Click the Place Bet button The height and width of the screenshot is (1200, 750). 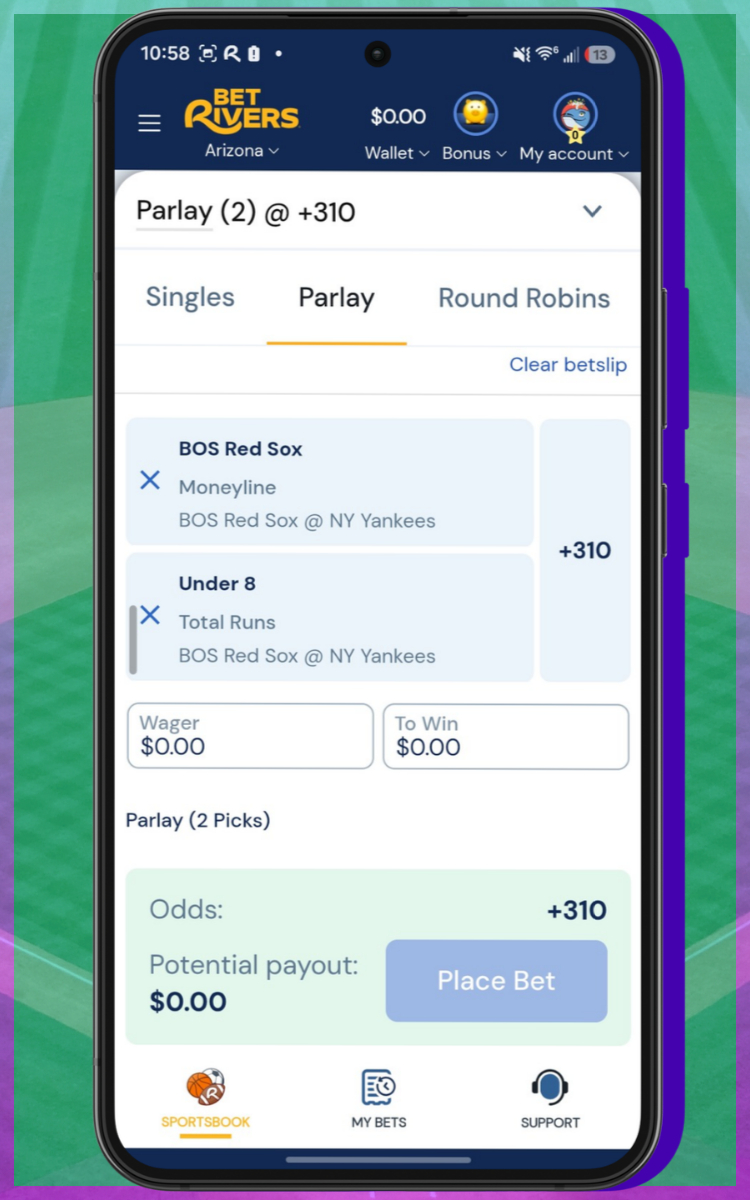[496, 981]
